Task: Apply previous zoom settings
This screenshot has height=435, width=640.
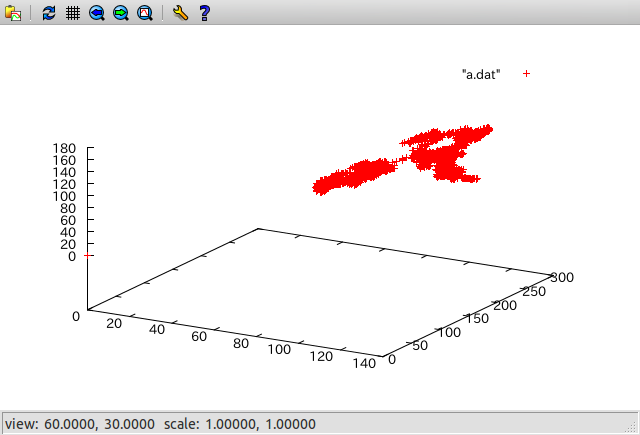Action: pos(97,13)
